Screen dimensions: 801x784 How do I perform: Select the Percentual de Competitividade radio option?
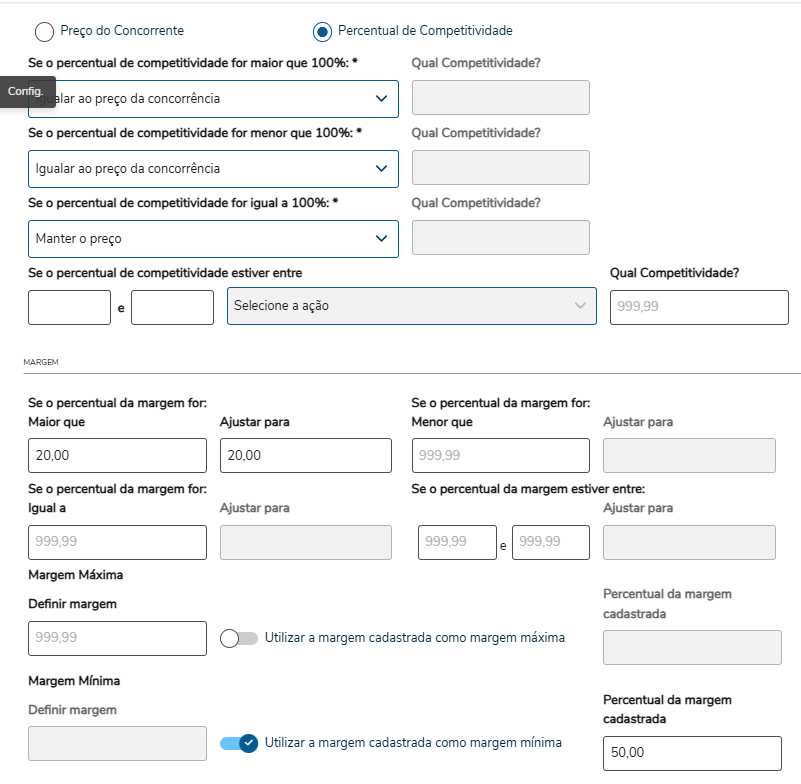(x=322, y=32)
